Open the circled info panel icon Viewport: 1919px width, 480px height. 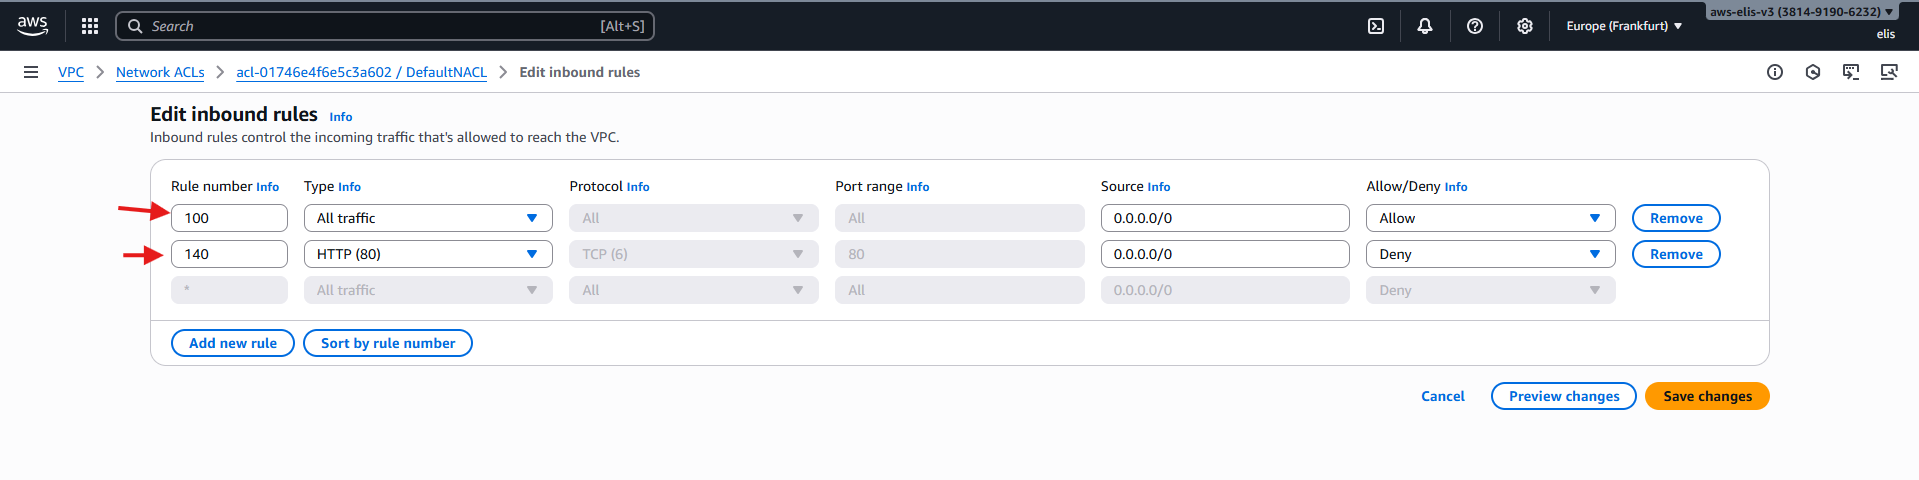tap(1775, 72)
